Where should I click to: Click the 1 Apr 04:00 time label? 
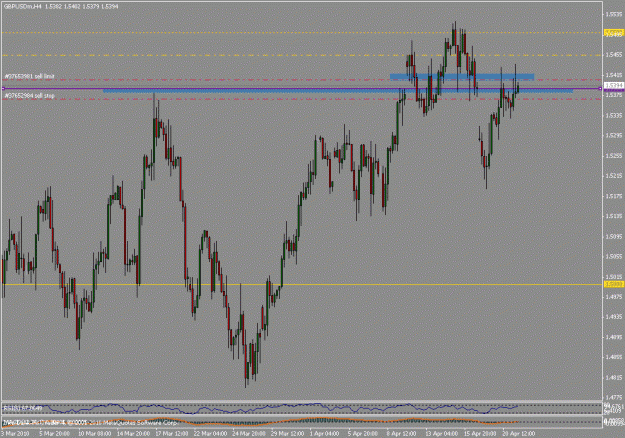pyautogui.click(x=325, y=434)
